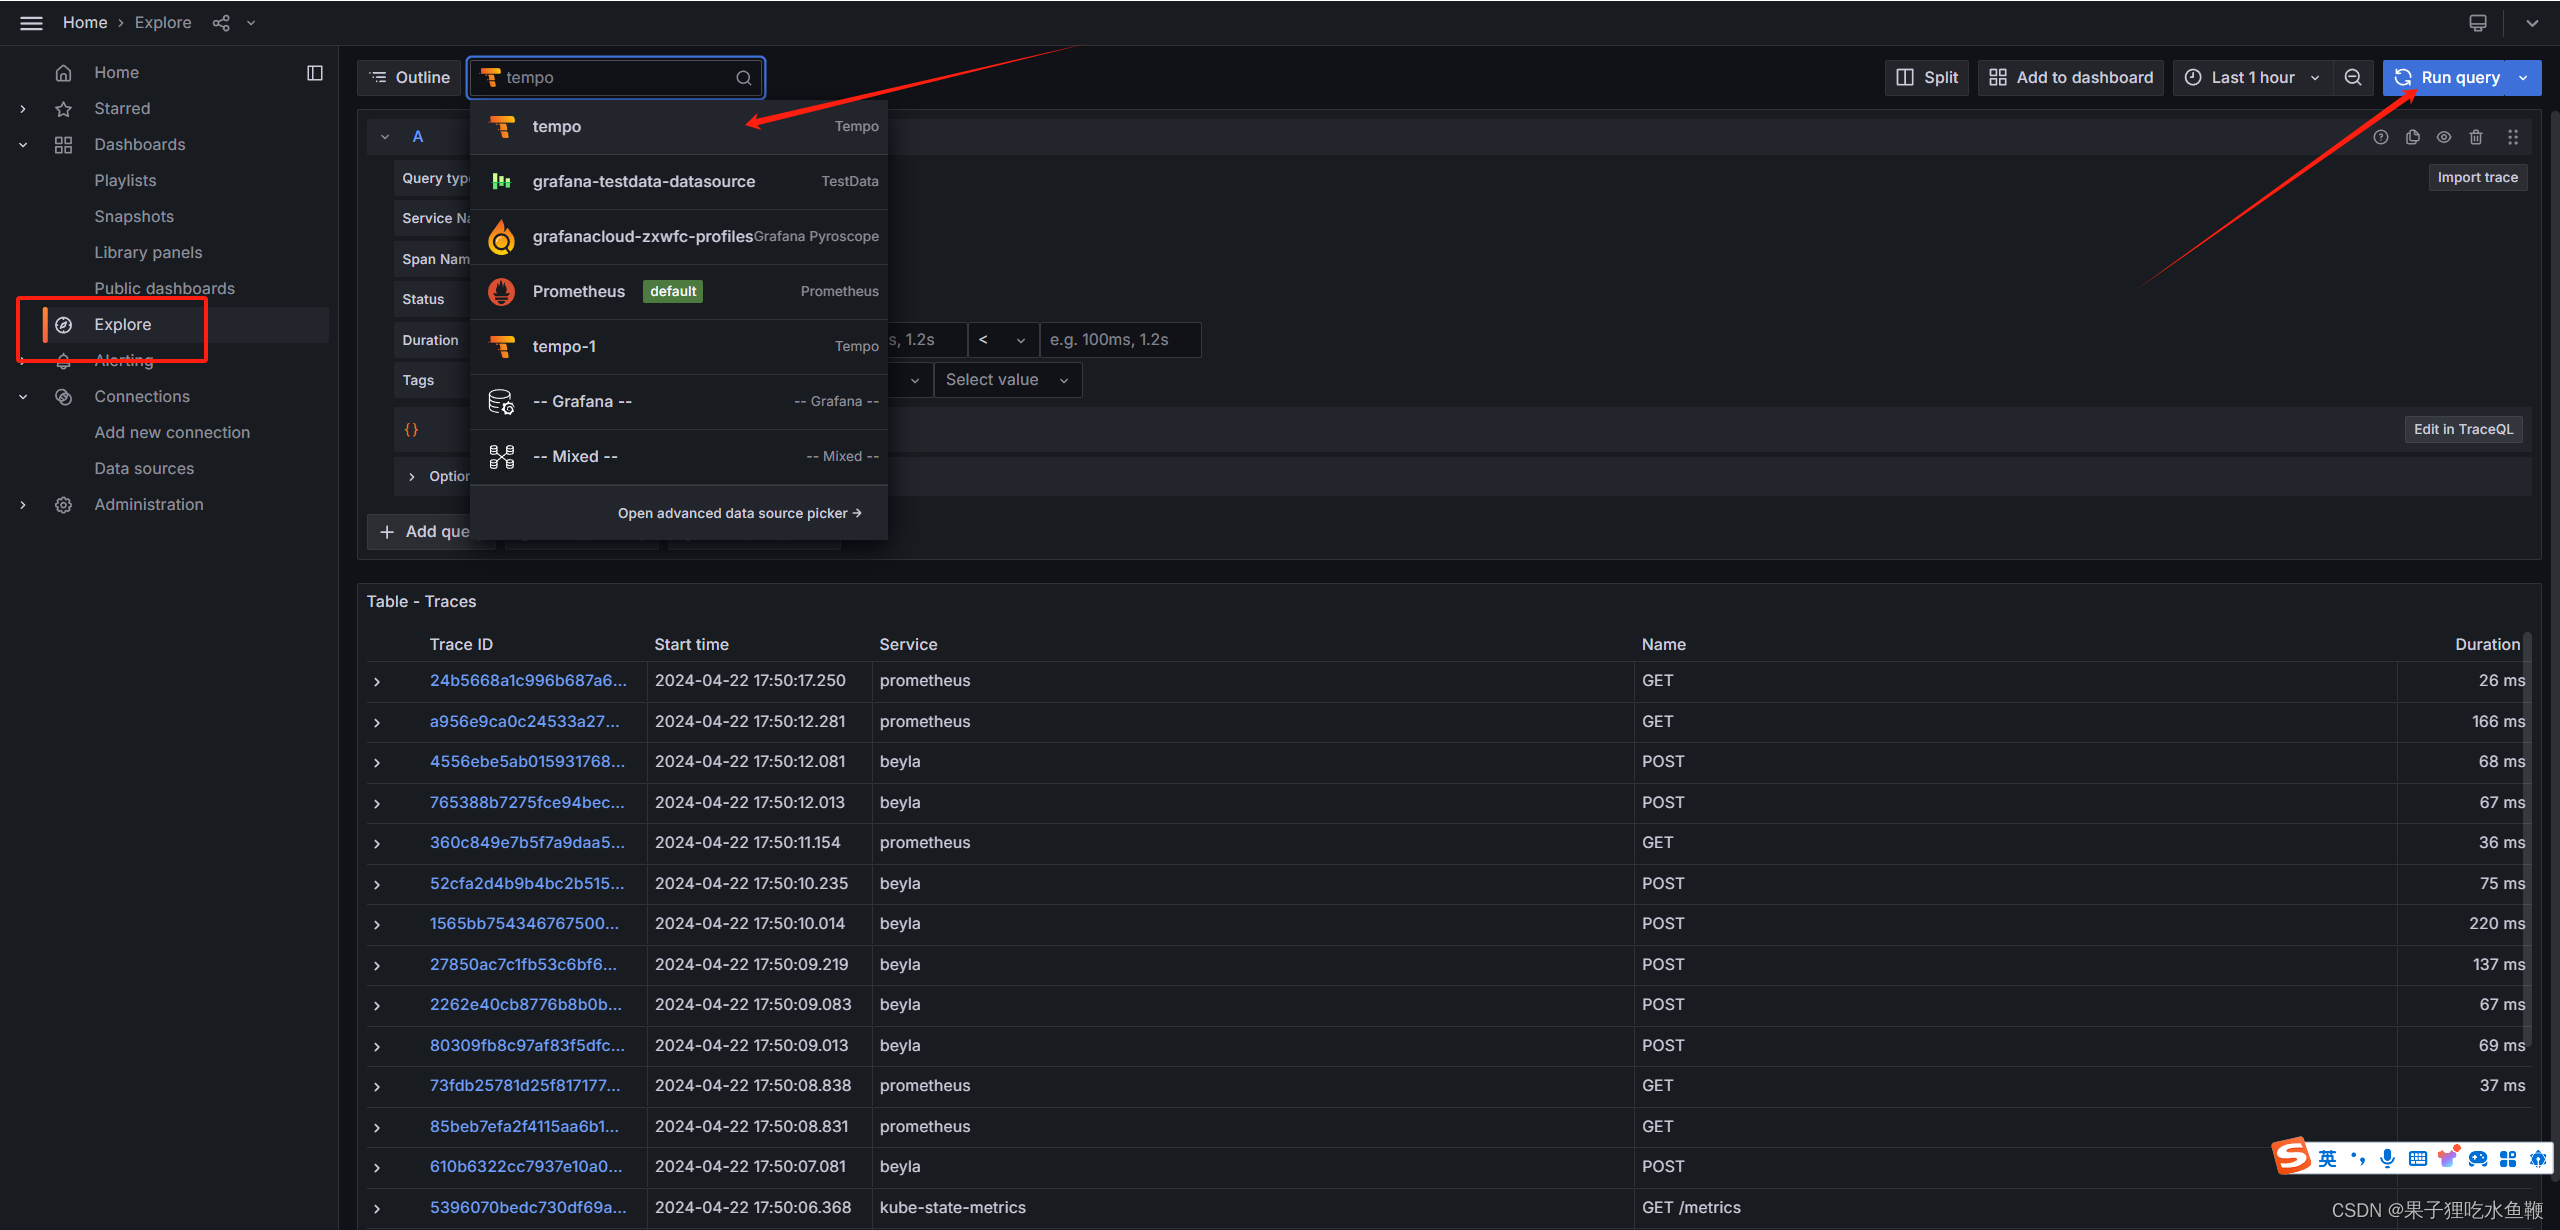Click the tempo data source search field
This screenshot has width=2560, height=1230.
(x=615, y=78)
